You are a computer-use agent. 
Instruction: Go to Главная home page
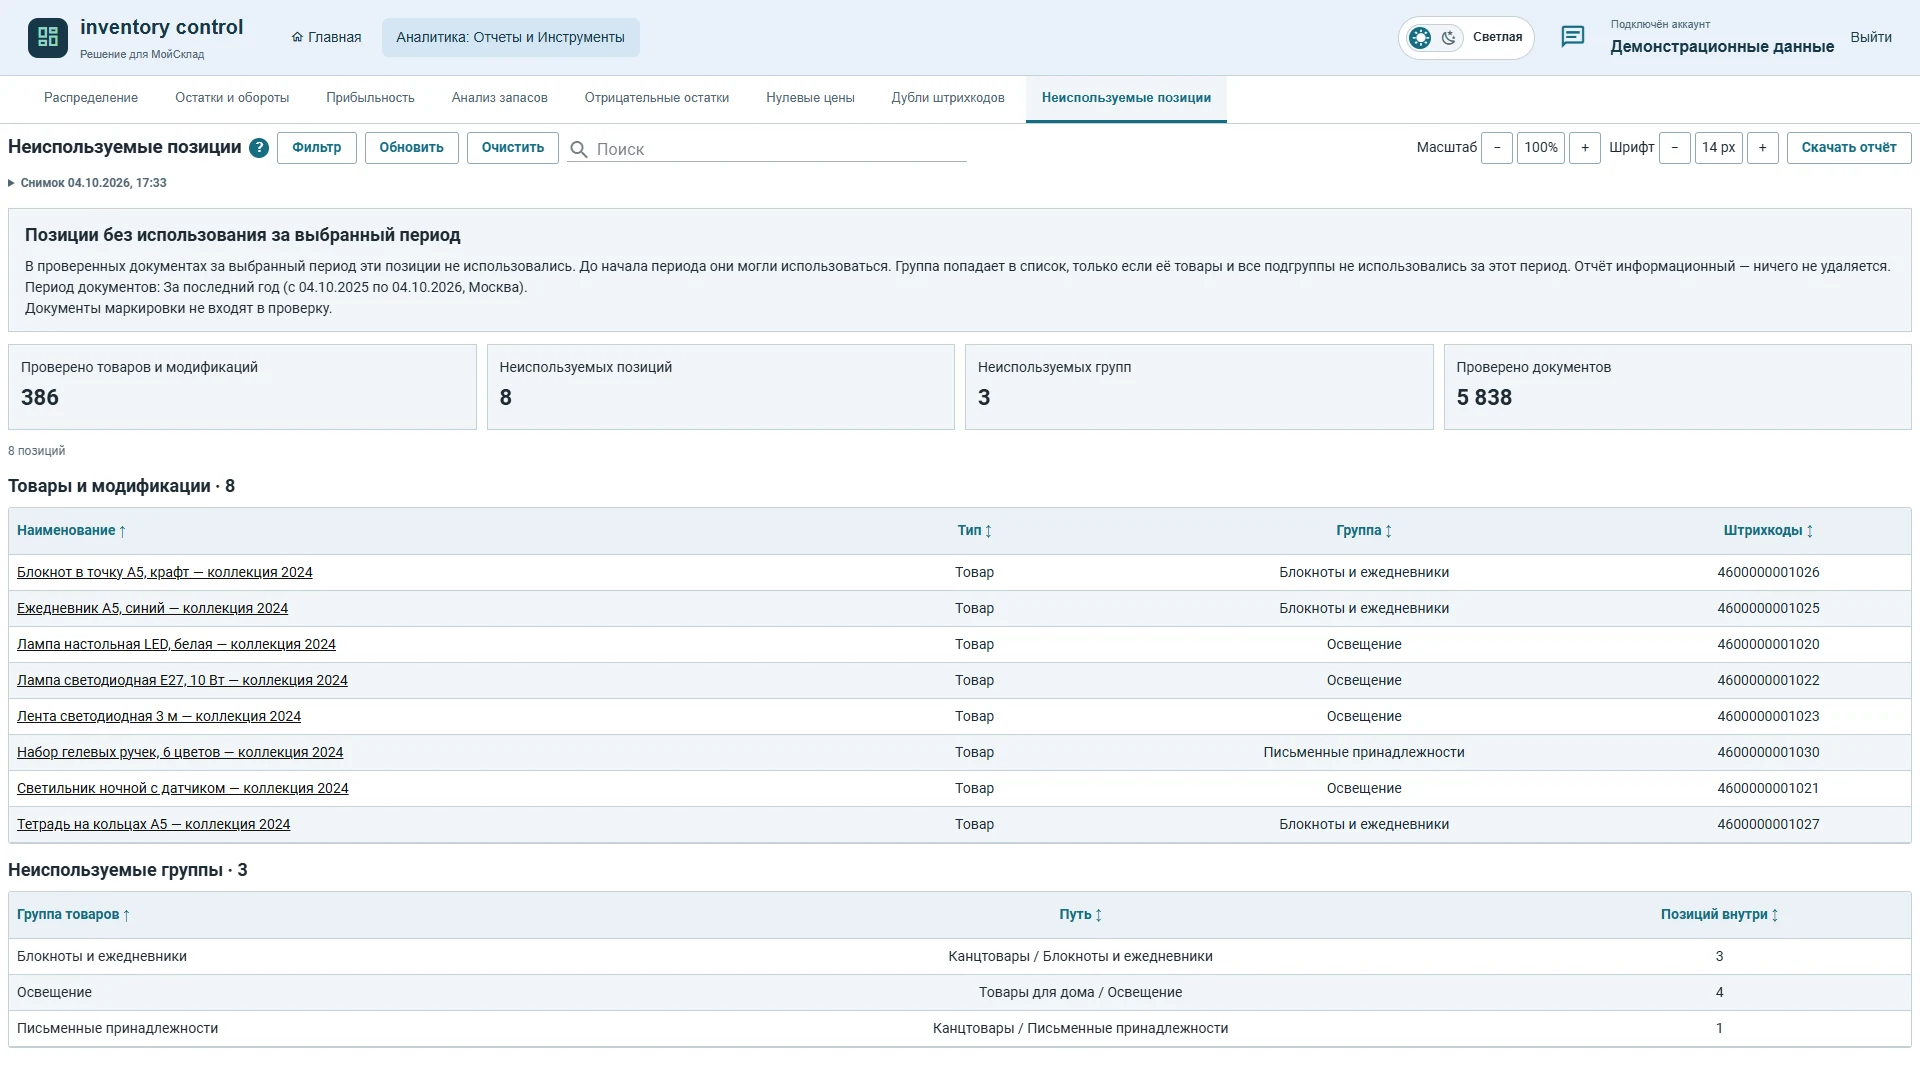point(326,38)
